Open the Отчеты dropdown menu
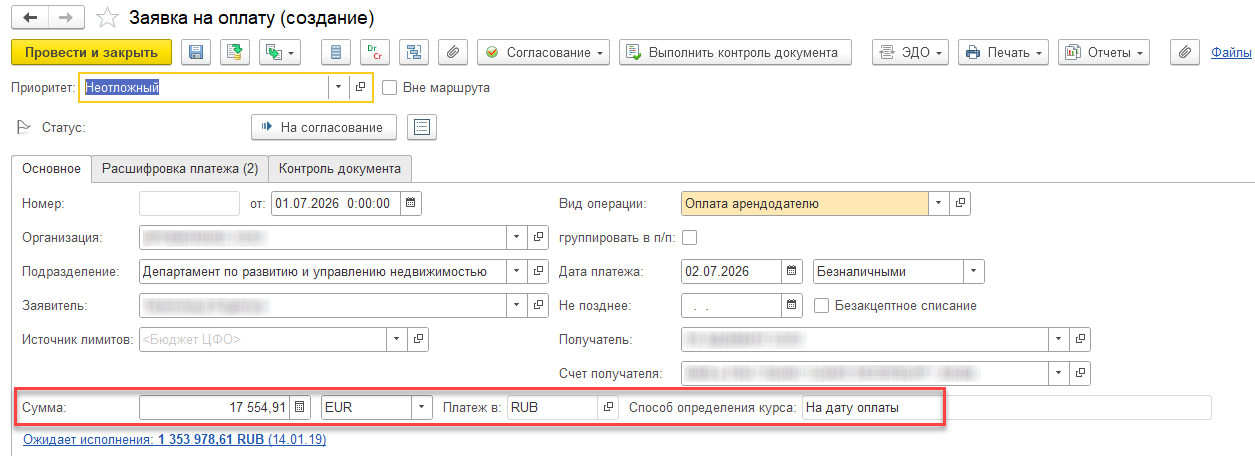1255x456 pixels. (x=1105, y=52)
